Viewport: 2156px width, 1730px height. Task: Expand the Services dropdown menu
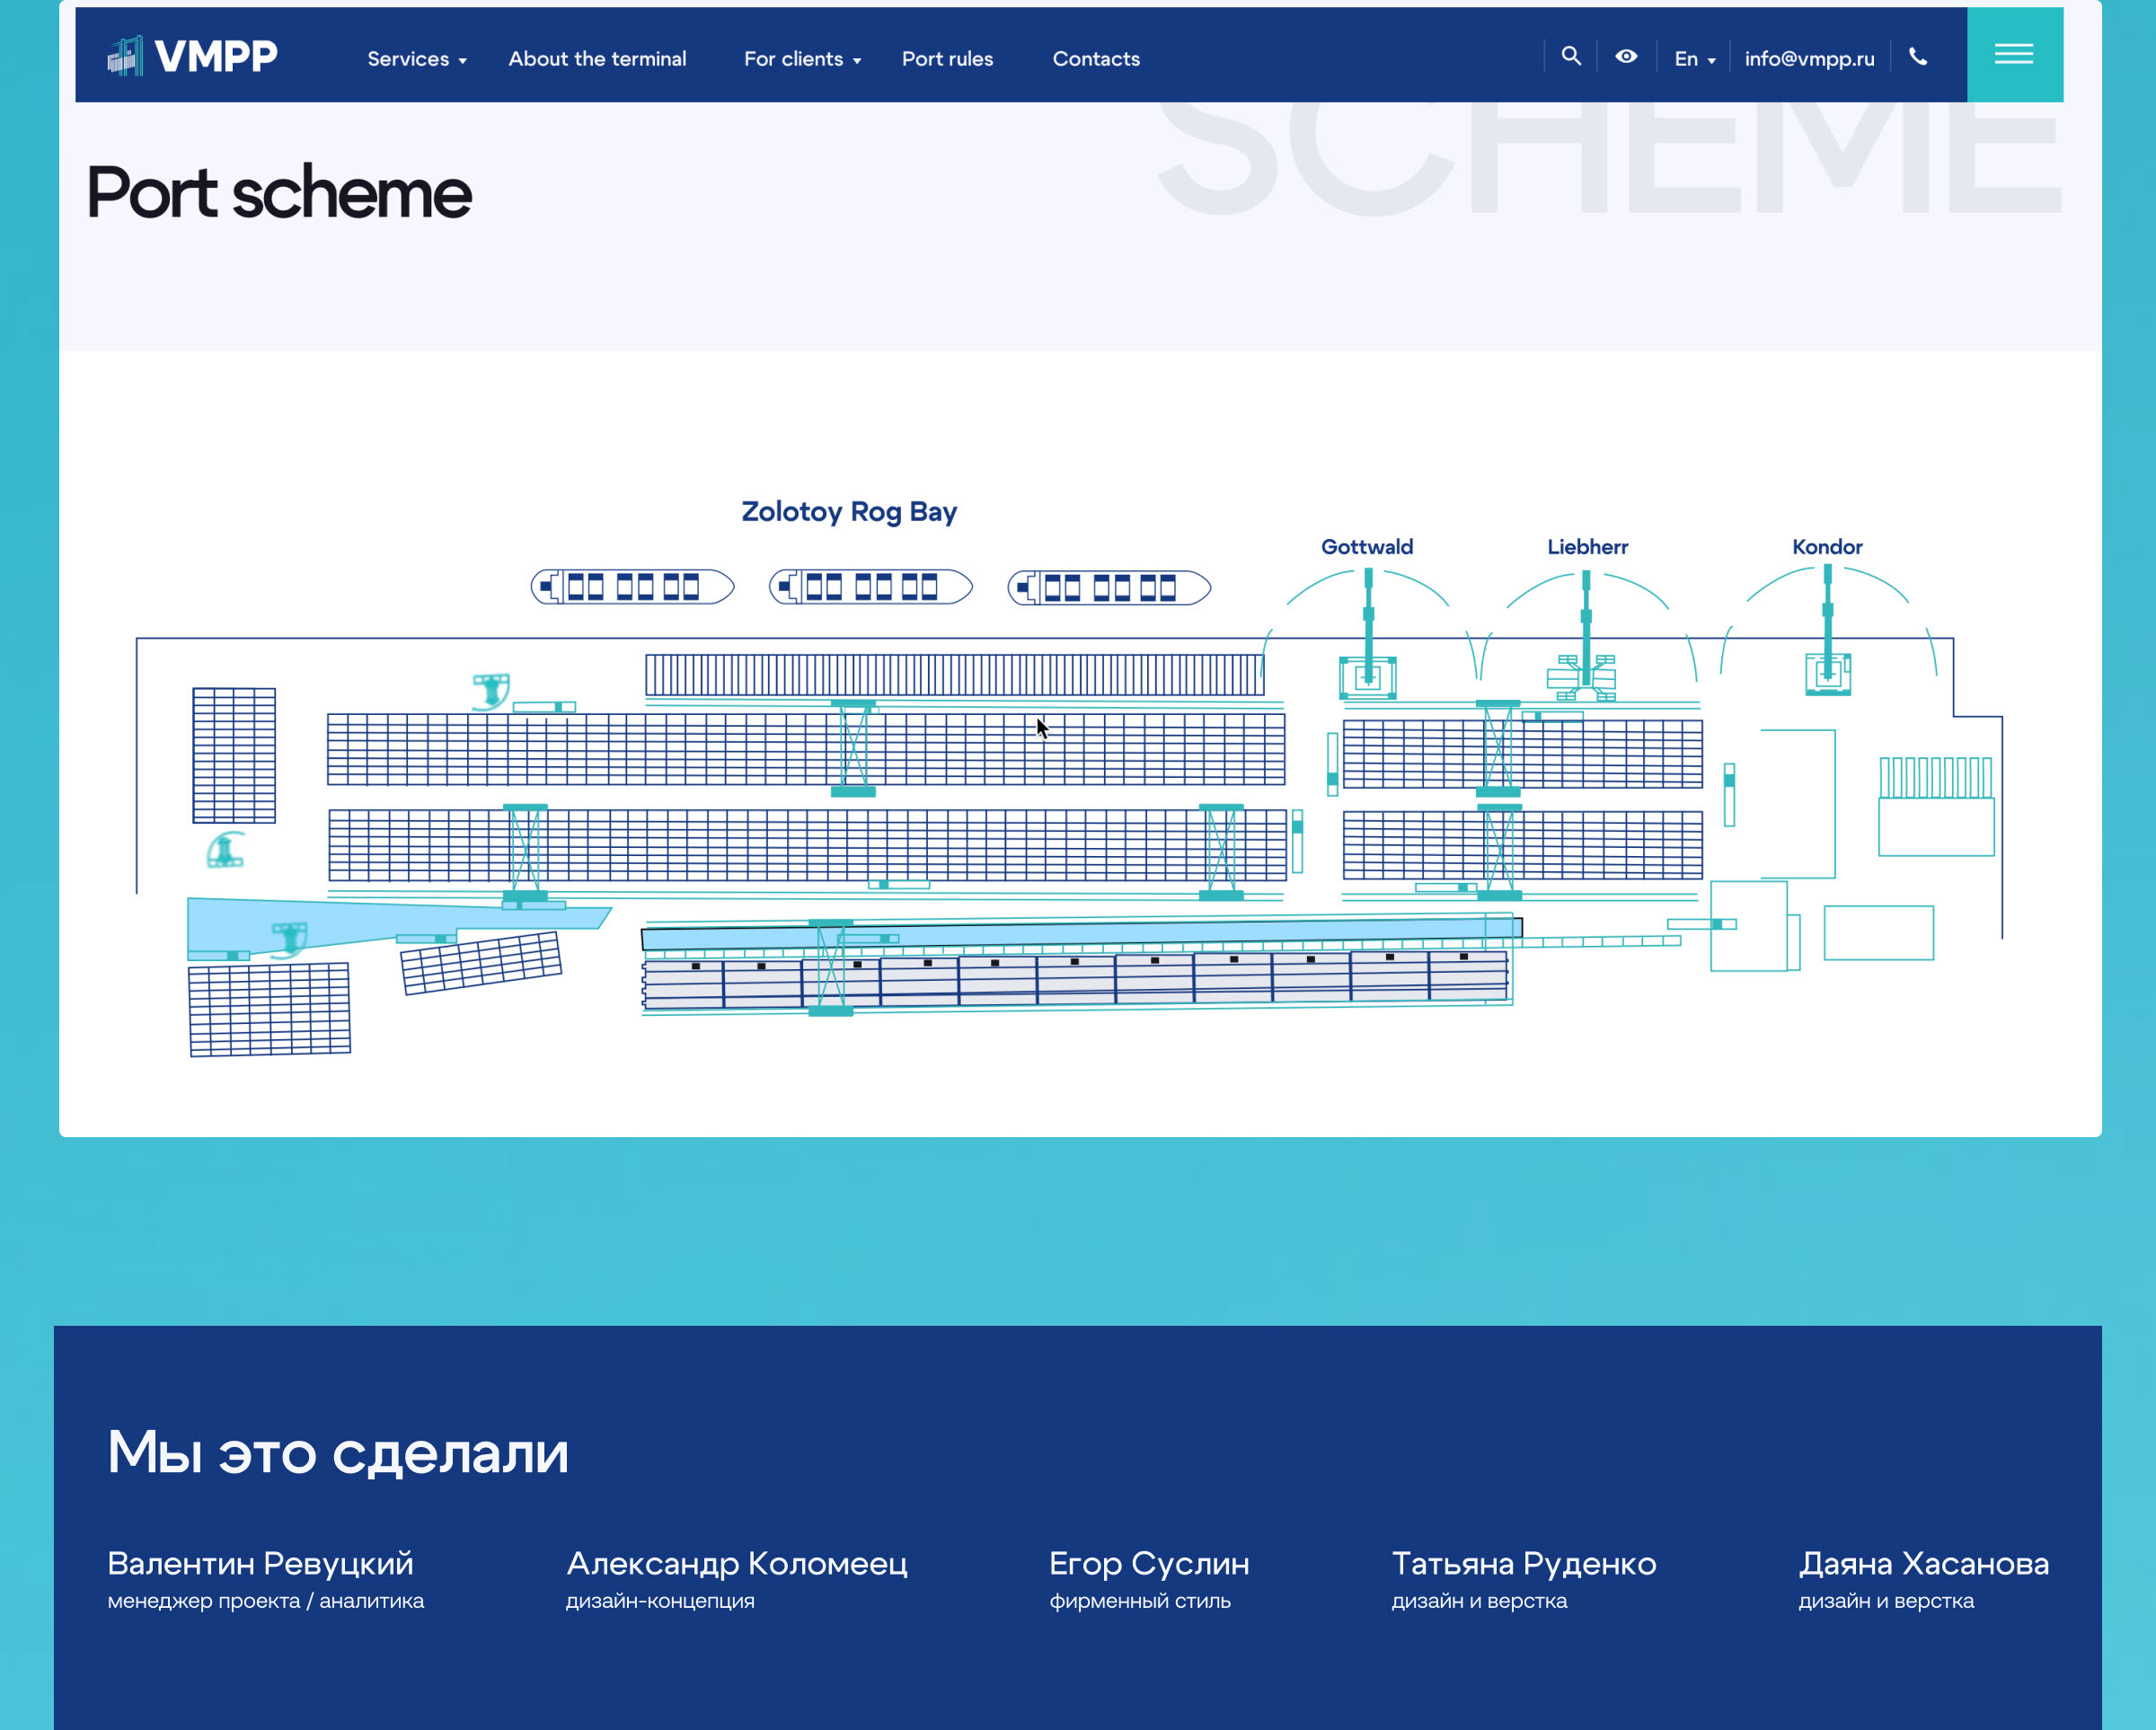point(416,59)
